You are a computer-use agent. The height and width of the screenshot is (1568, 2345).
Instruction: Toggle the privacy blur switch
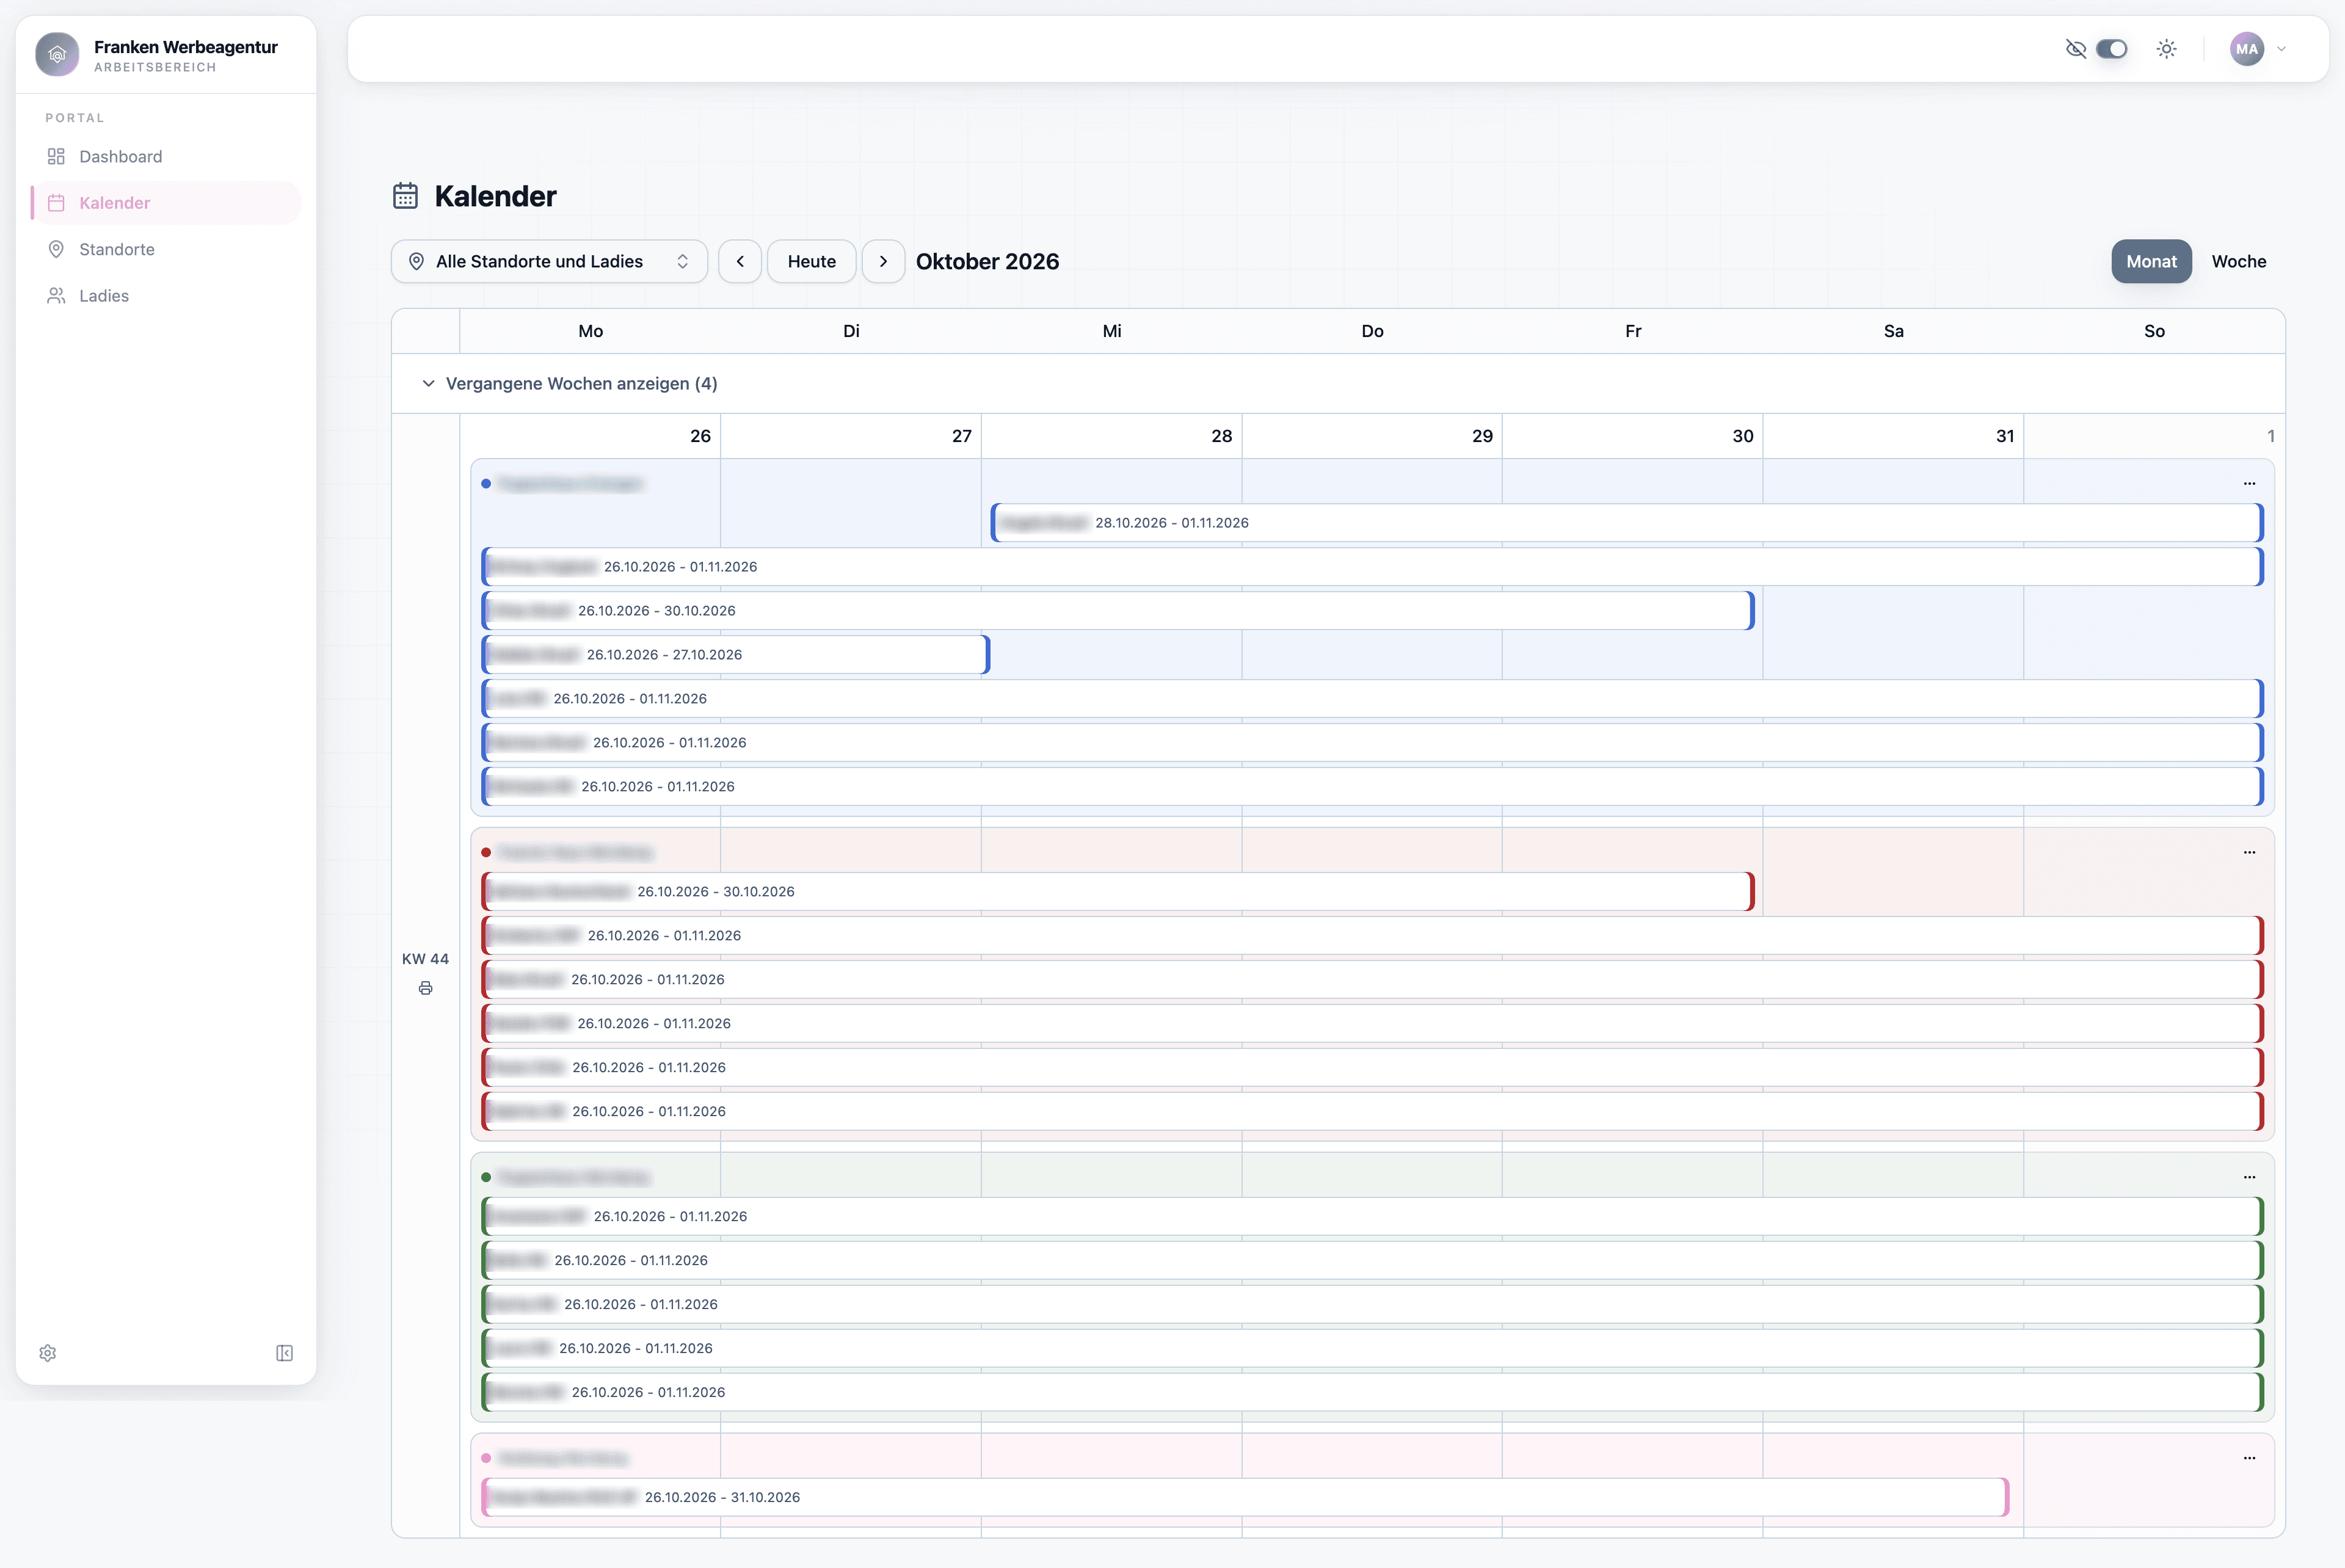(2112, 49)
